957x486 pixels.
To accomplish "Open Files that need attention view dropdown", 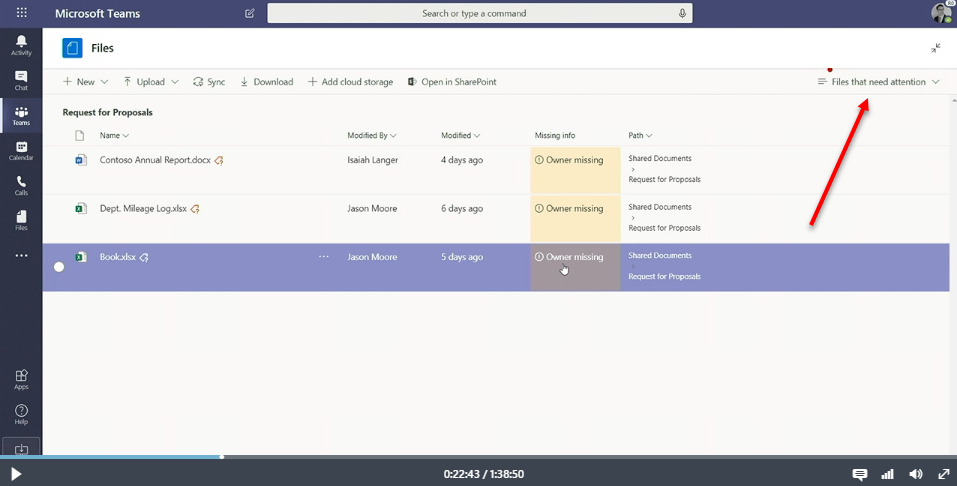I will (x=878, y=82).
